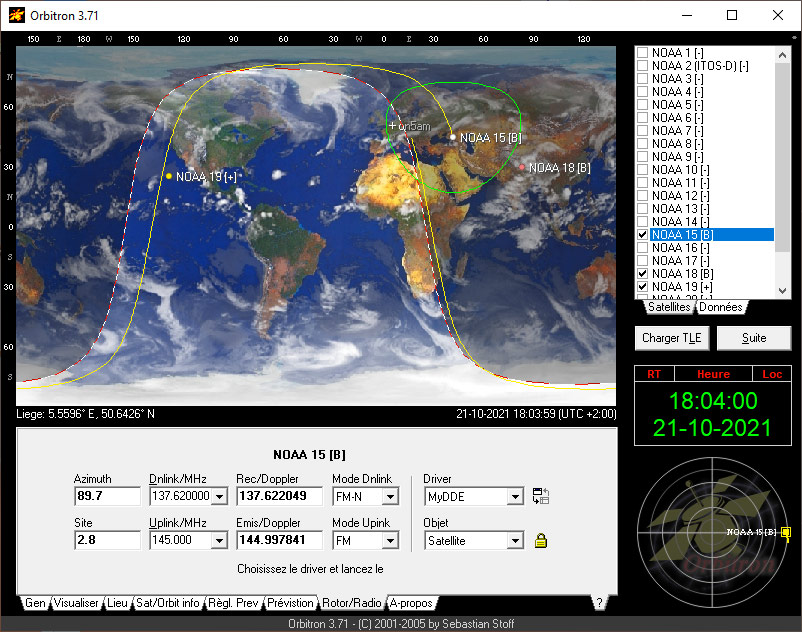
Task: Check the NOAA 17 [-] checkbox
Action: click(x=643, y=261)
